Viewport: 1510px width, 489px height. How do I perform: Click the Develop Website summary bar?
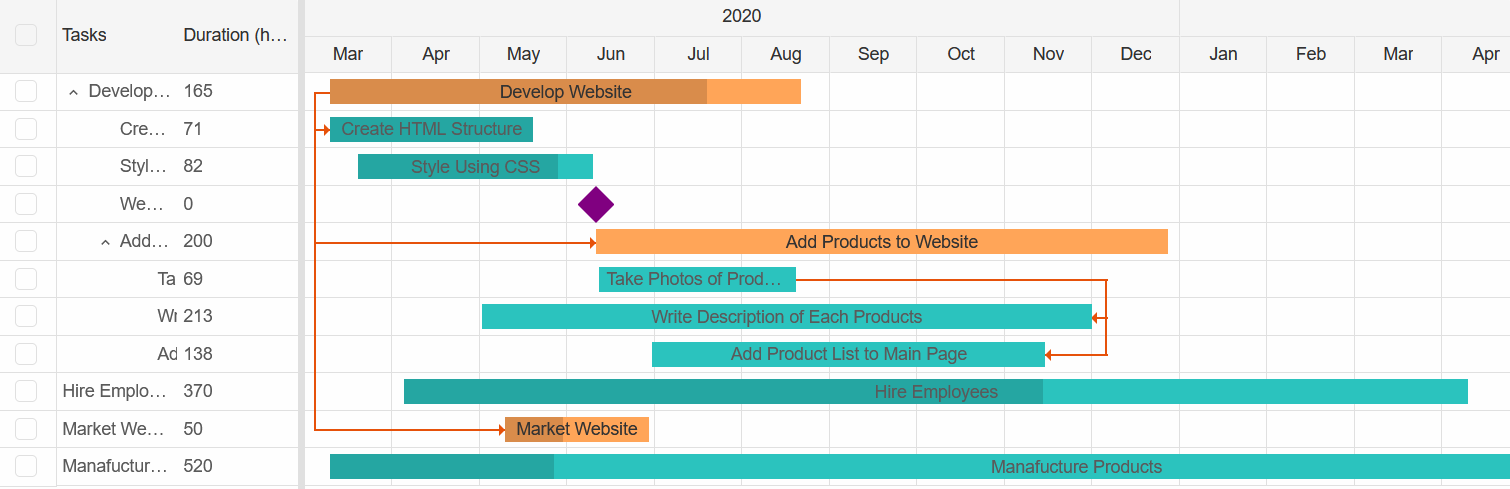pos(565,92)
